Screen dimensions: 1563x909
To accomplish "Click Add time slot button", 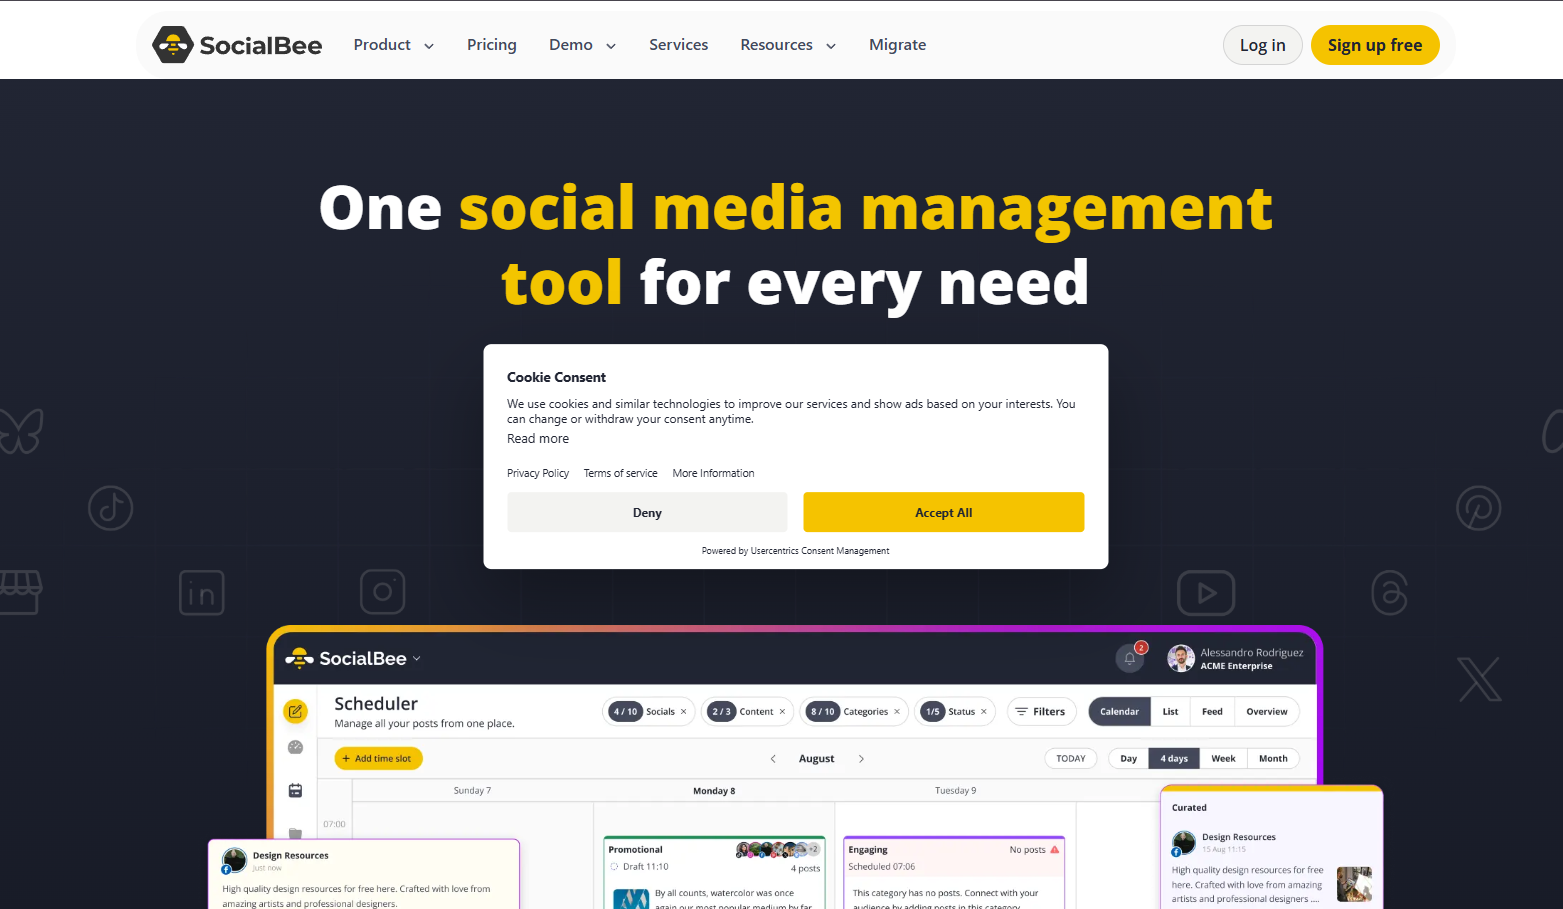I will tap(379, 759).
